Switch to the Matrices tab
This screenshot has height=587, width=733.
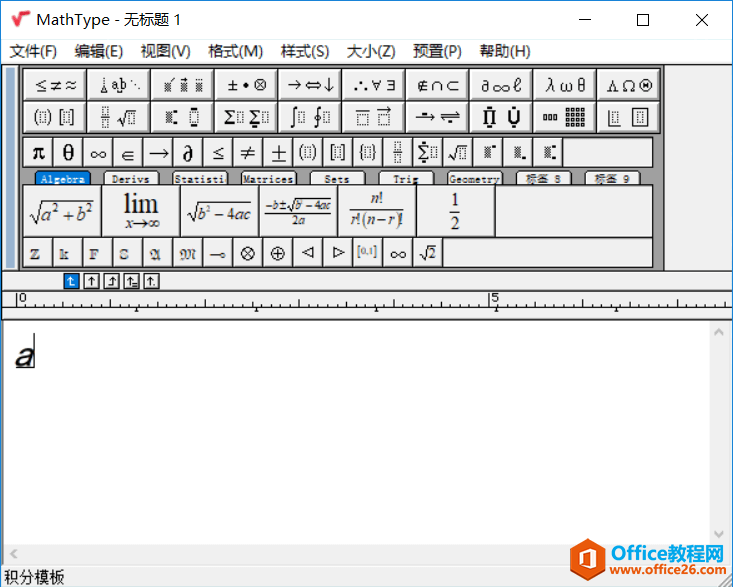pyautogui.click(x=268, y=179)
